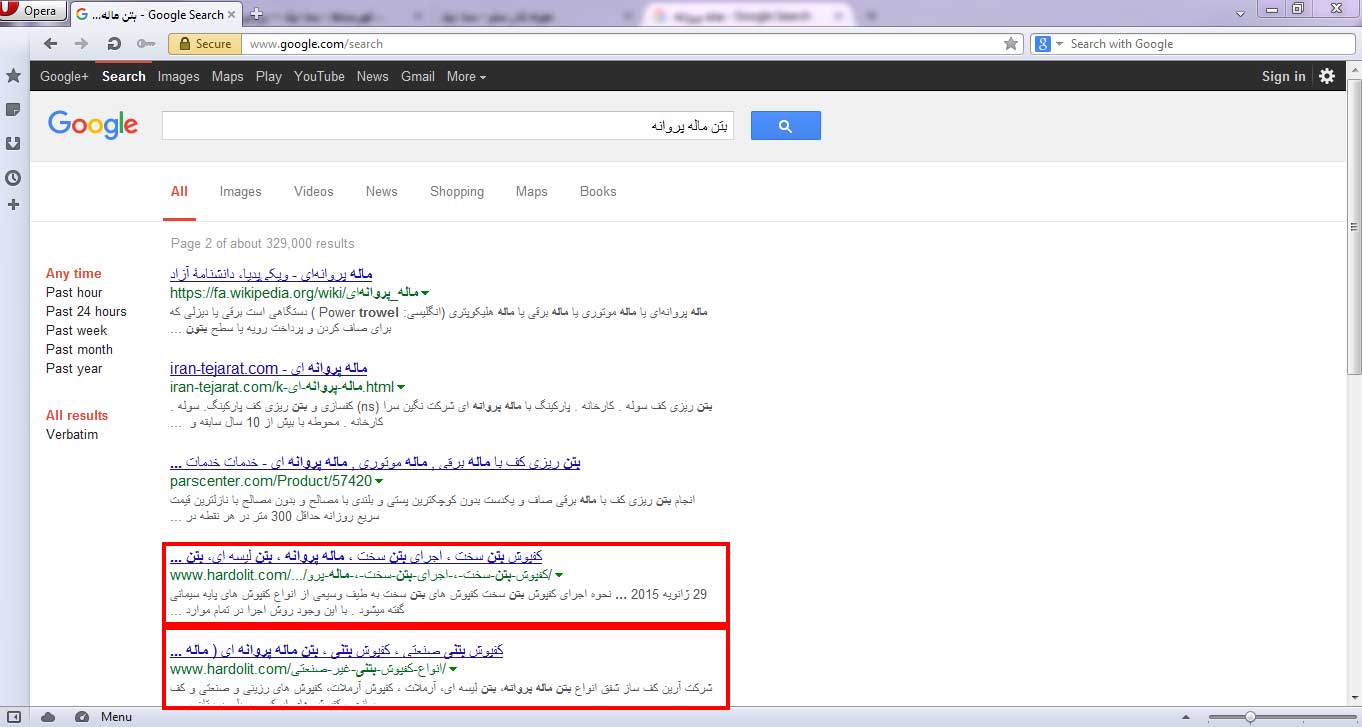
Task: Add a panel with sidebar plus
Action: 13,205
